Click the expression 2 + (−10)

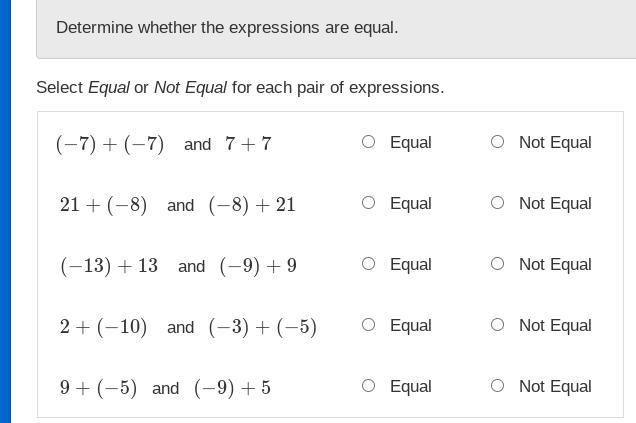(103, 327)
